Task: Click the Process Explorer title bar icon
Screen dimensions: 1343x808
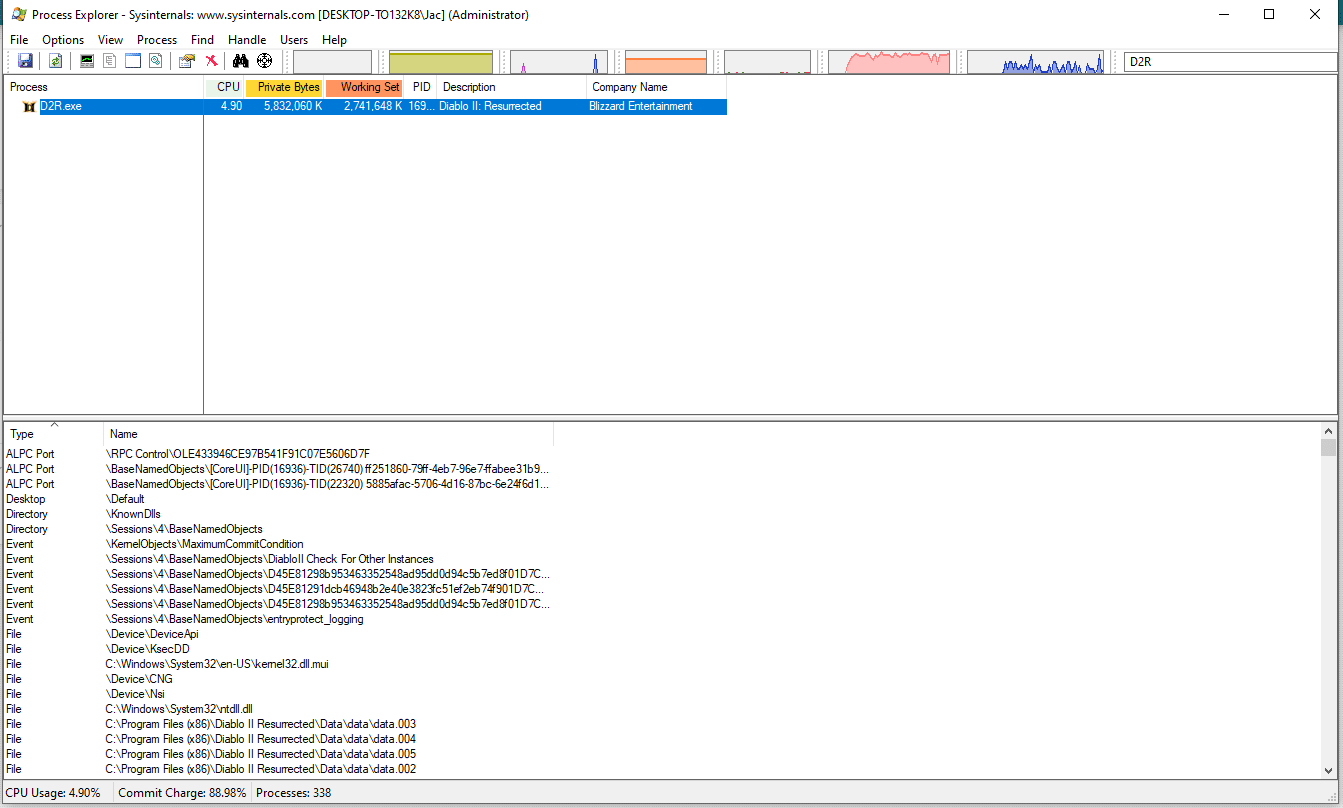Action: 18,15
